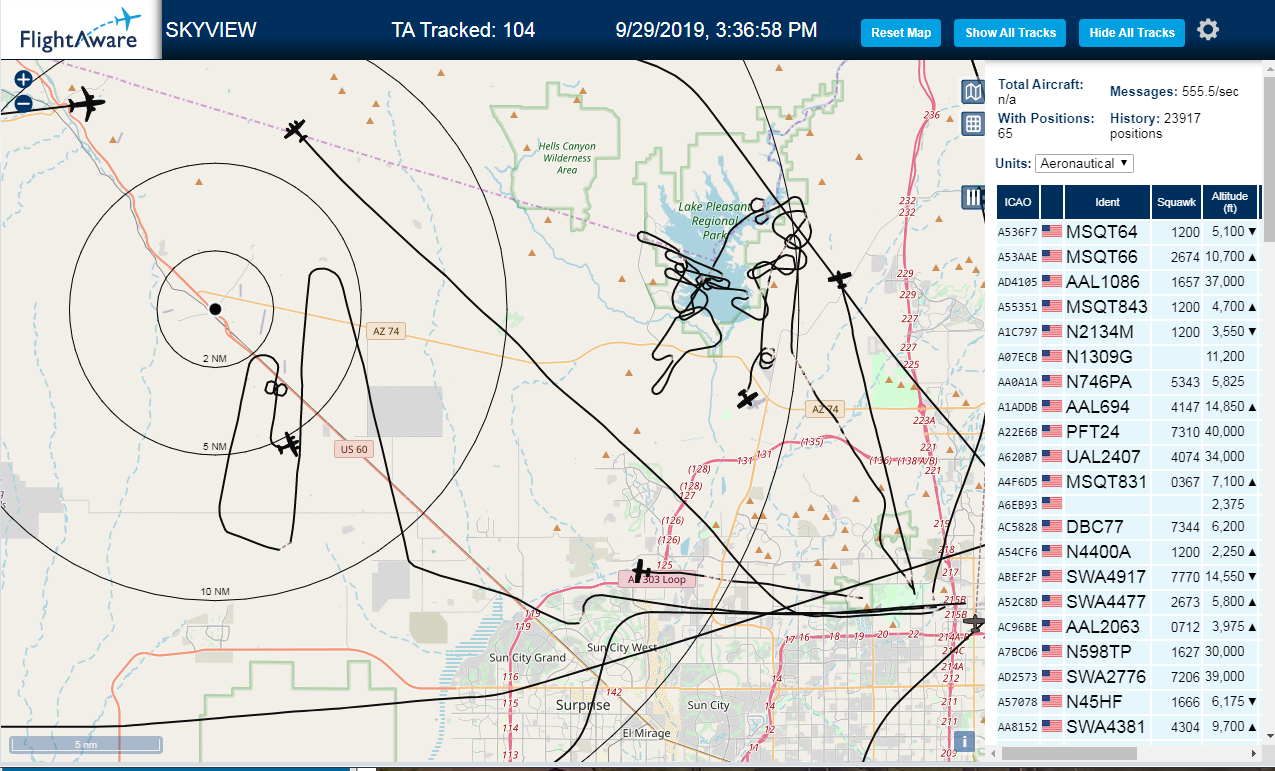The width and height of the screenshot is (1275, 771).
Task: Sort table by Altitude (ft) header
Action: point(1230,202)
